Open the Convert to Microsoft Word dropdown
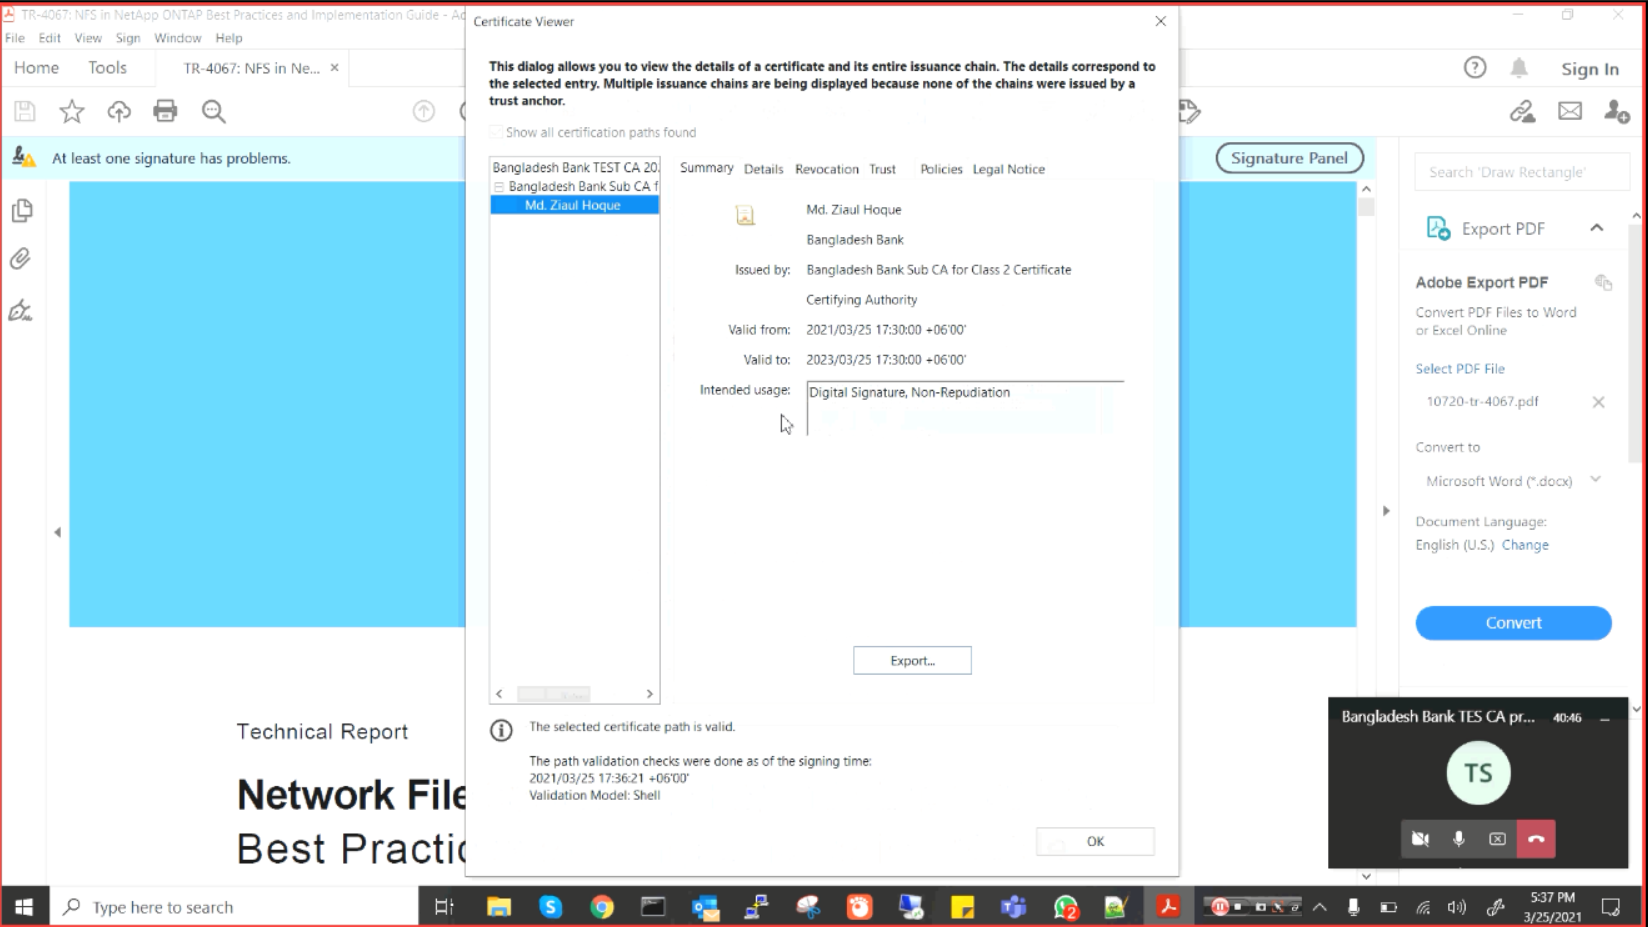 click(x=1595, y=480)
